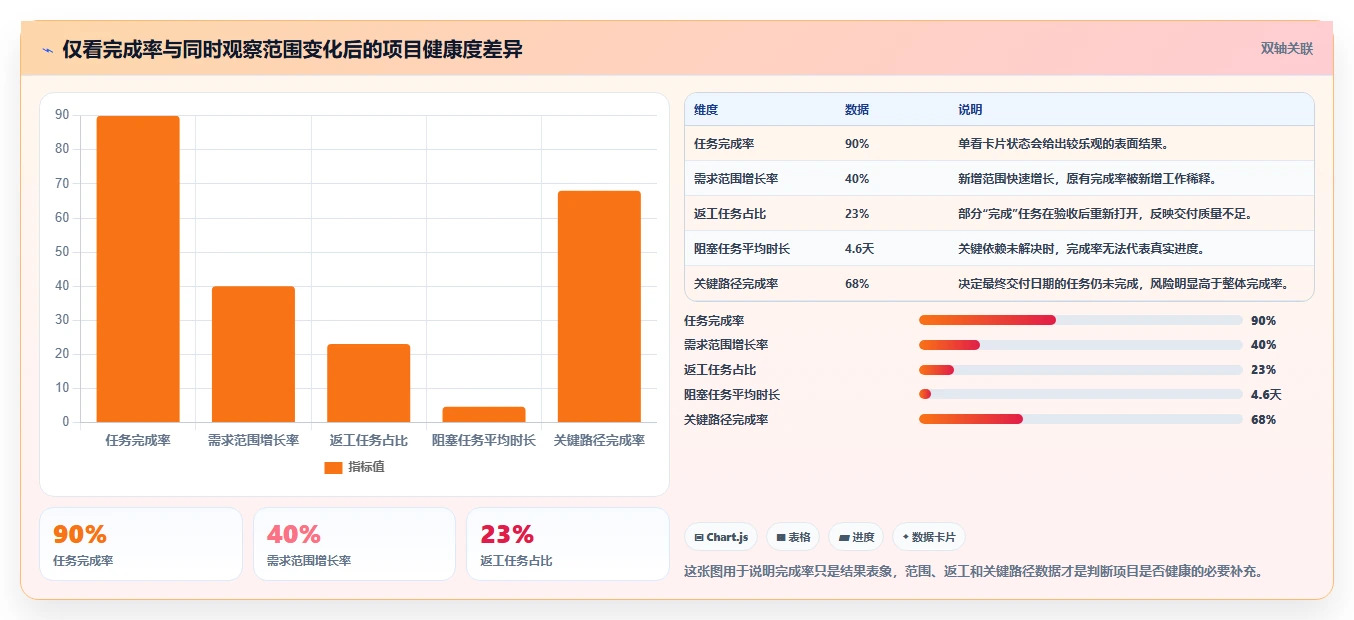This screenshot has height=620, width=1354.
Task: Click the icon inside the 表格 chip
Action: click(781, 537)
